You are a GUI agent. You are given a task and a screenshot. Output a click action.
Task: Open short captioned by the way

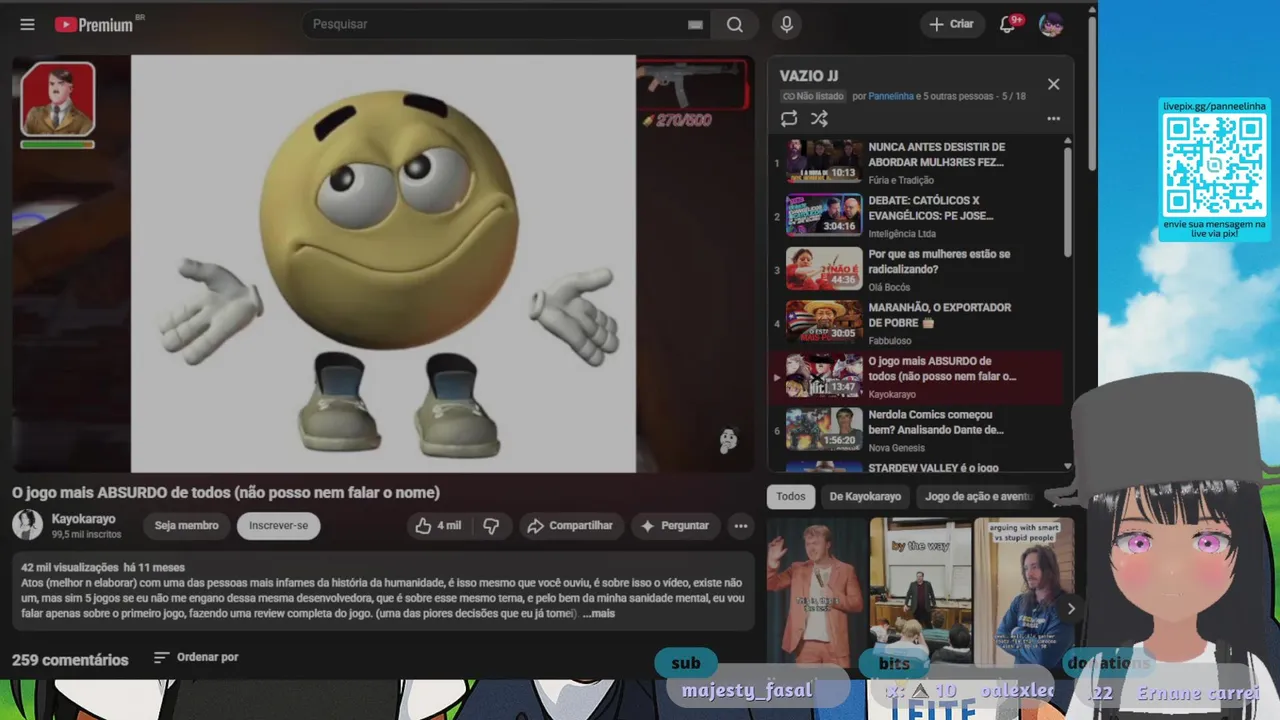[x=921, y=592]
